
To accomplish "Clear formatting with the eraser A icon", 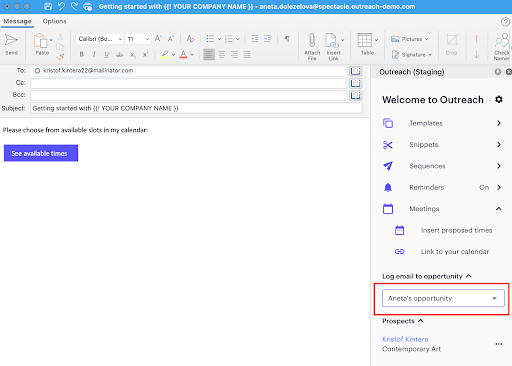I will point(190,39).
